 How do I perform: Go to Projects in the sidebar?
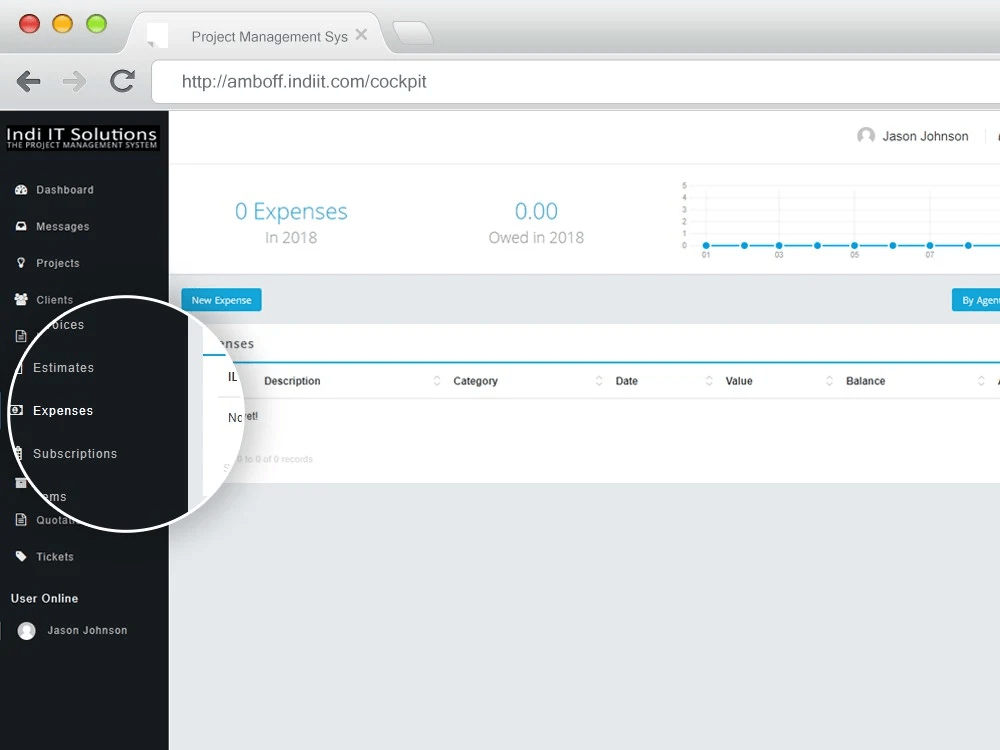coord(57,263)
